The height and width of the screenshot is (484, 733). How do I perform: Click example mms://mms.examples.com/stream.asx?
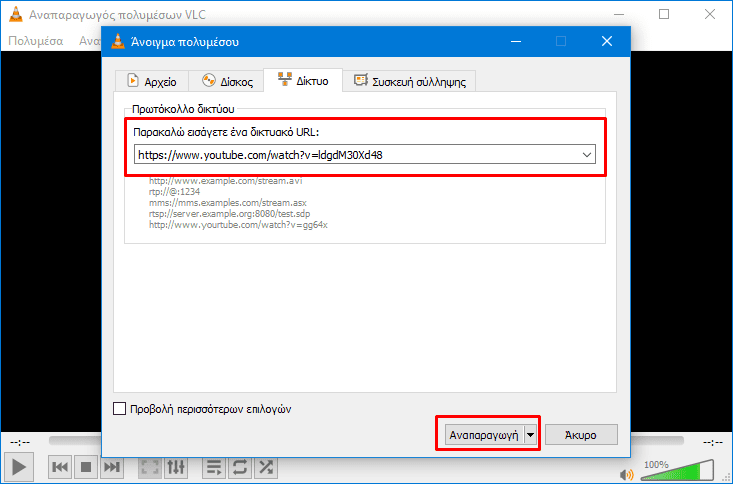pyautogui.click(x=228, y=203)
